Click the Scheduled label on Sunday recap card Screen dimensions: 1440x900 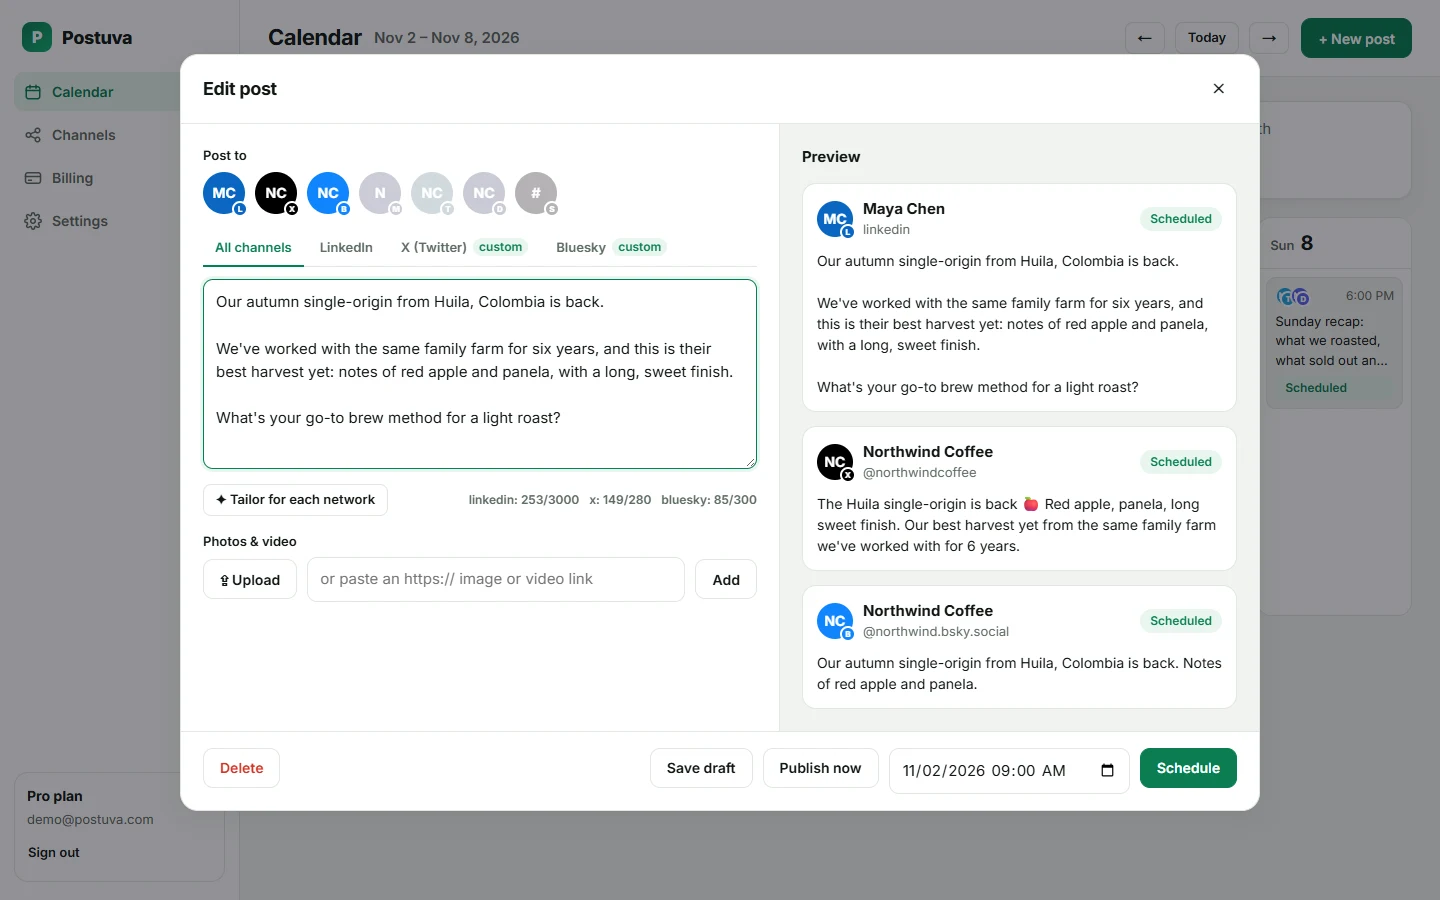[1316, 388]
